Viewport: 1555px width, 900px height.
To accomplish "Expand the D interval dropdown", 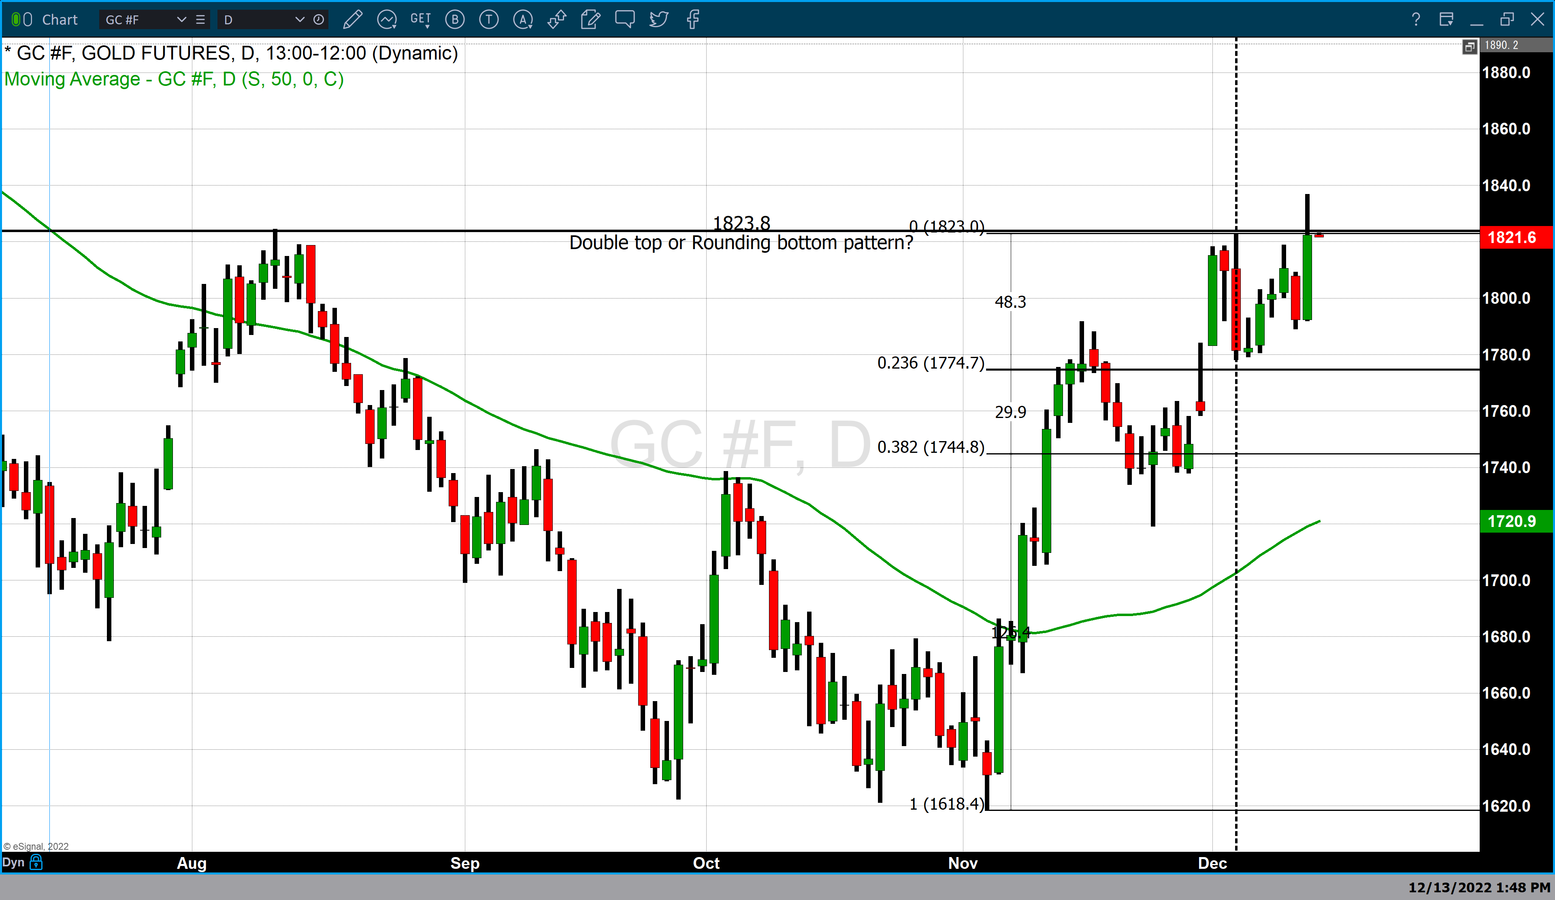I will point(299,19).
